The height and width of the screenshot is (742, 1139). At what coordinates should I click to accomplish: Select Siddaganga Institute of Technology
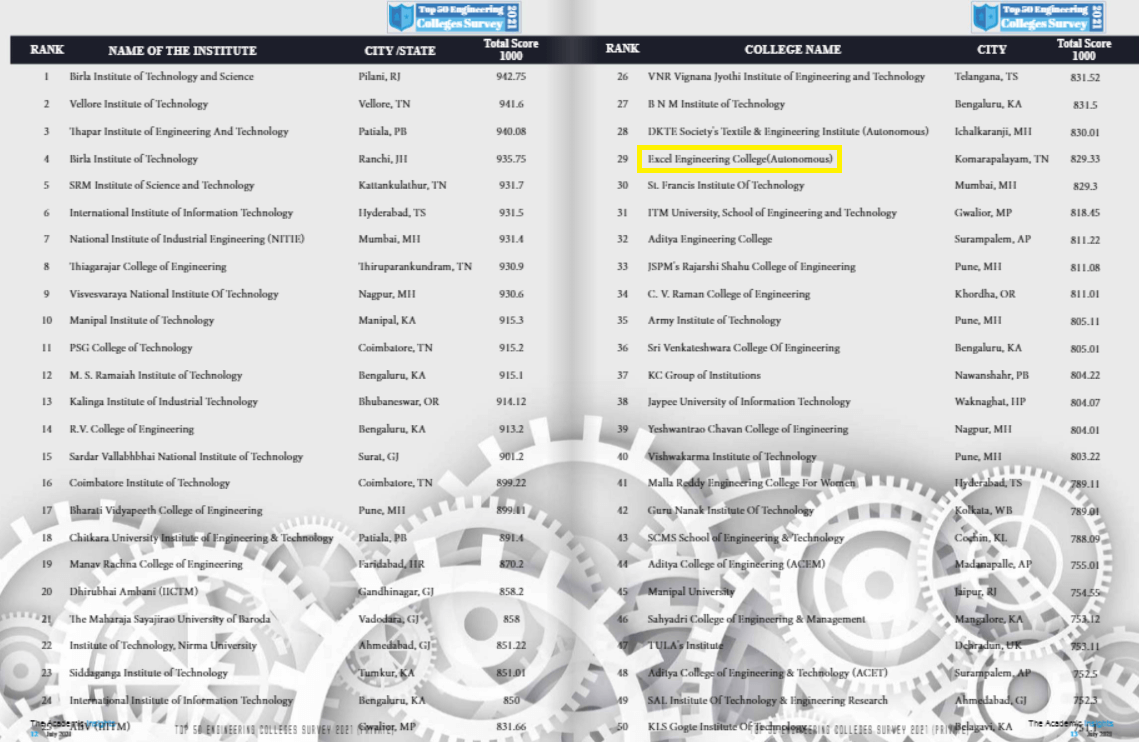(148, 674)
